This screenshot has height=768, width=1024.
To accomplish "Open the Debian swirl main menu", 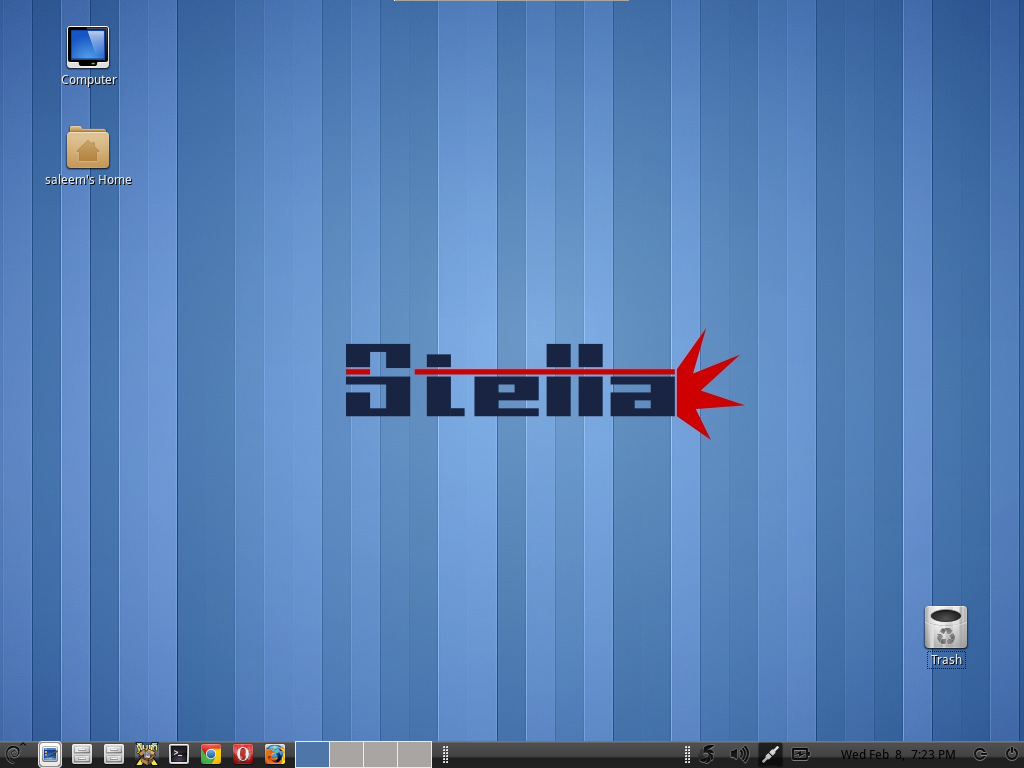I will click(x=14, y=754).
